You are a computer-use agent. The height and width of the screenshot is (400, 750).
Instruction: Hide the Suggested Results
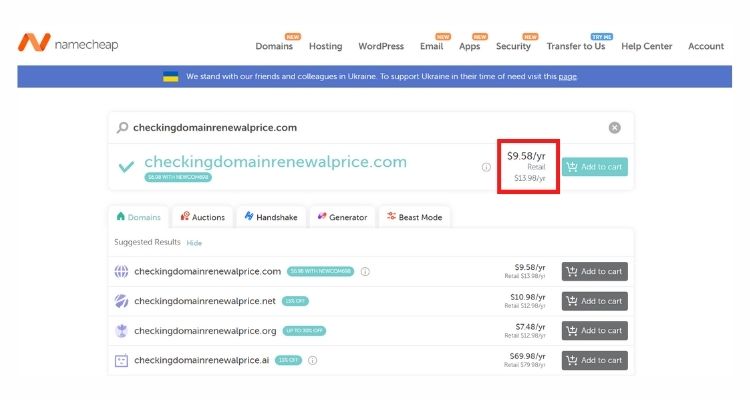194,243
